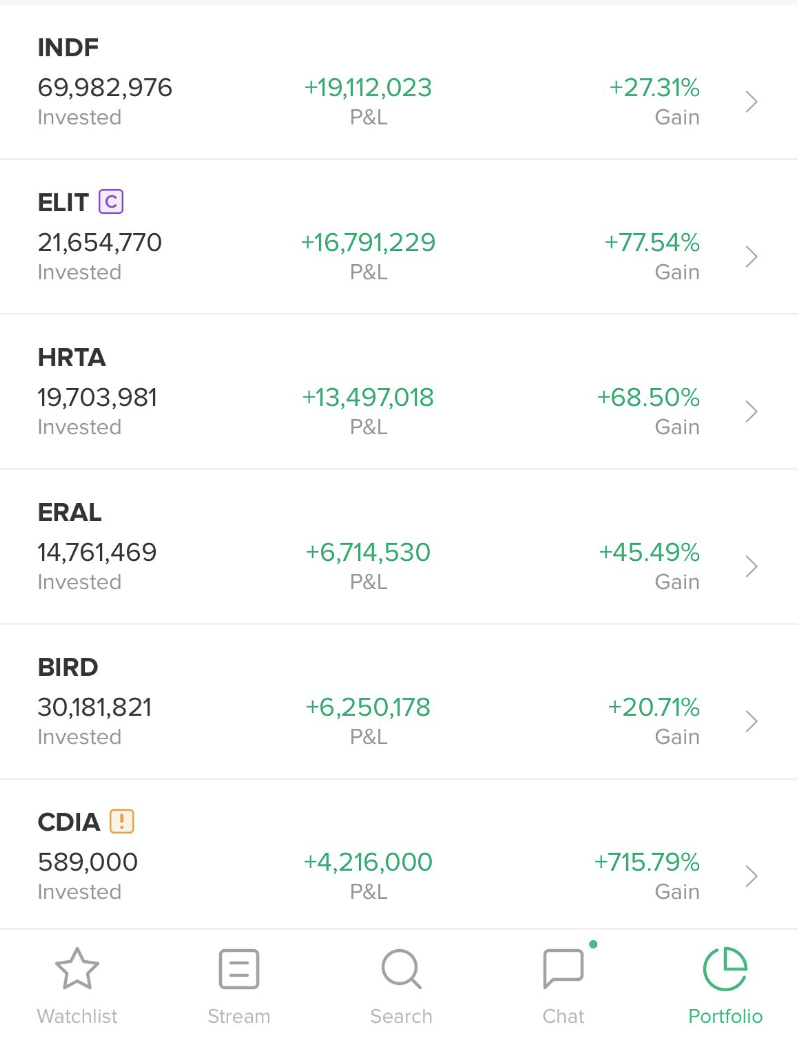
Task: Select the HRTA ticker name
Action: (71, 357)
